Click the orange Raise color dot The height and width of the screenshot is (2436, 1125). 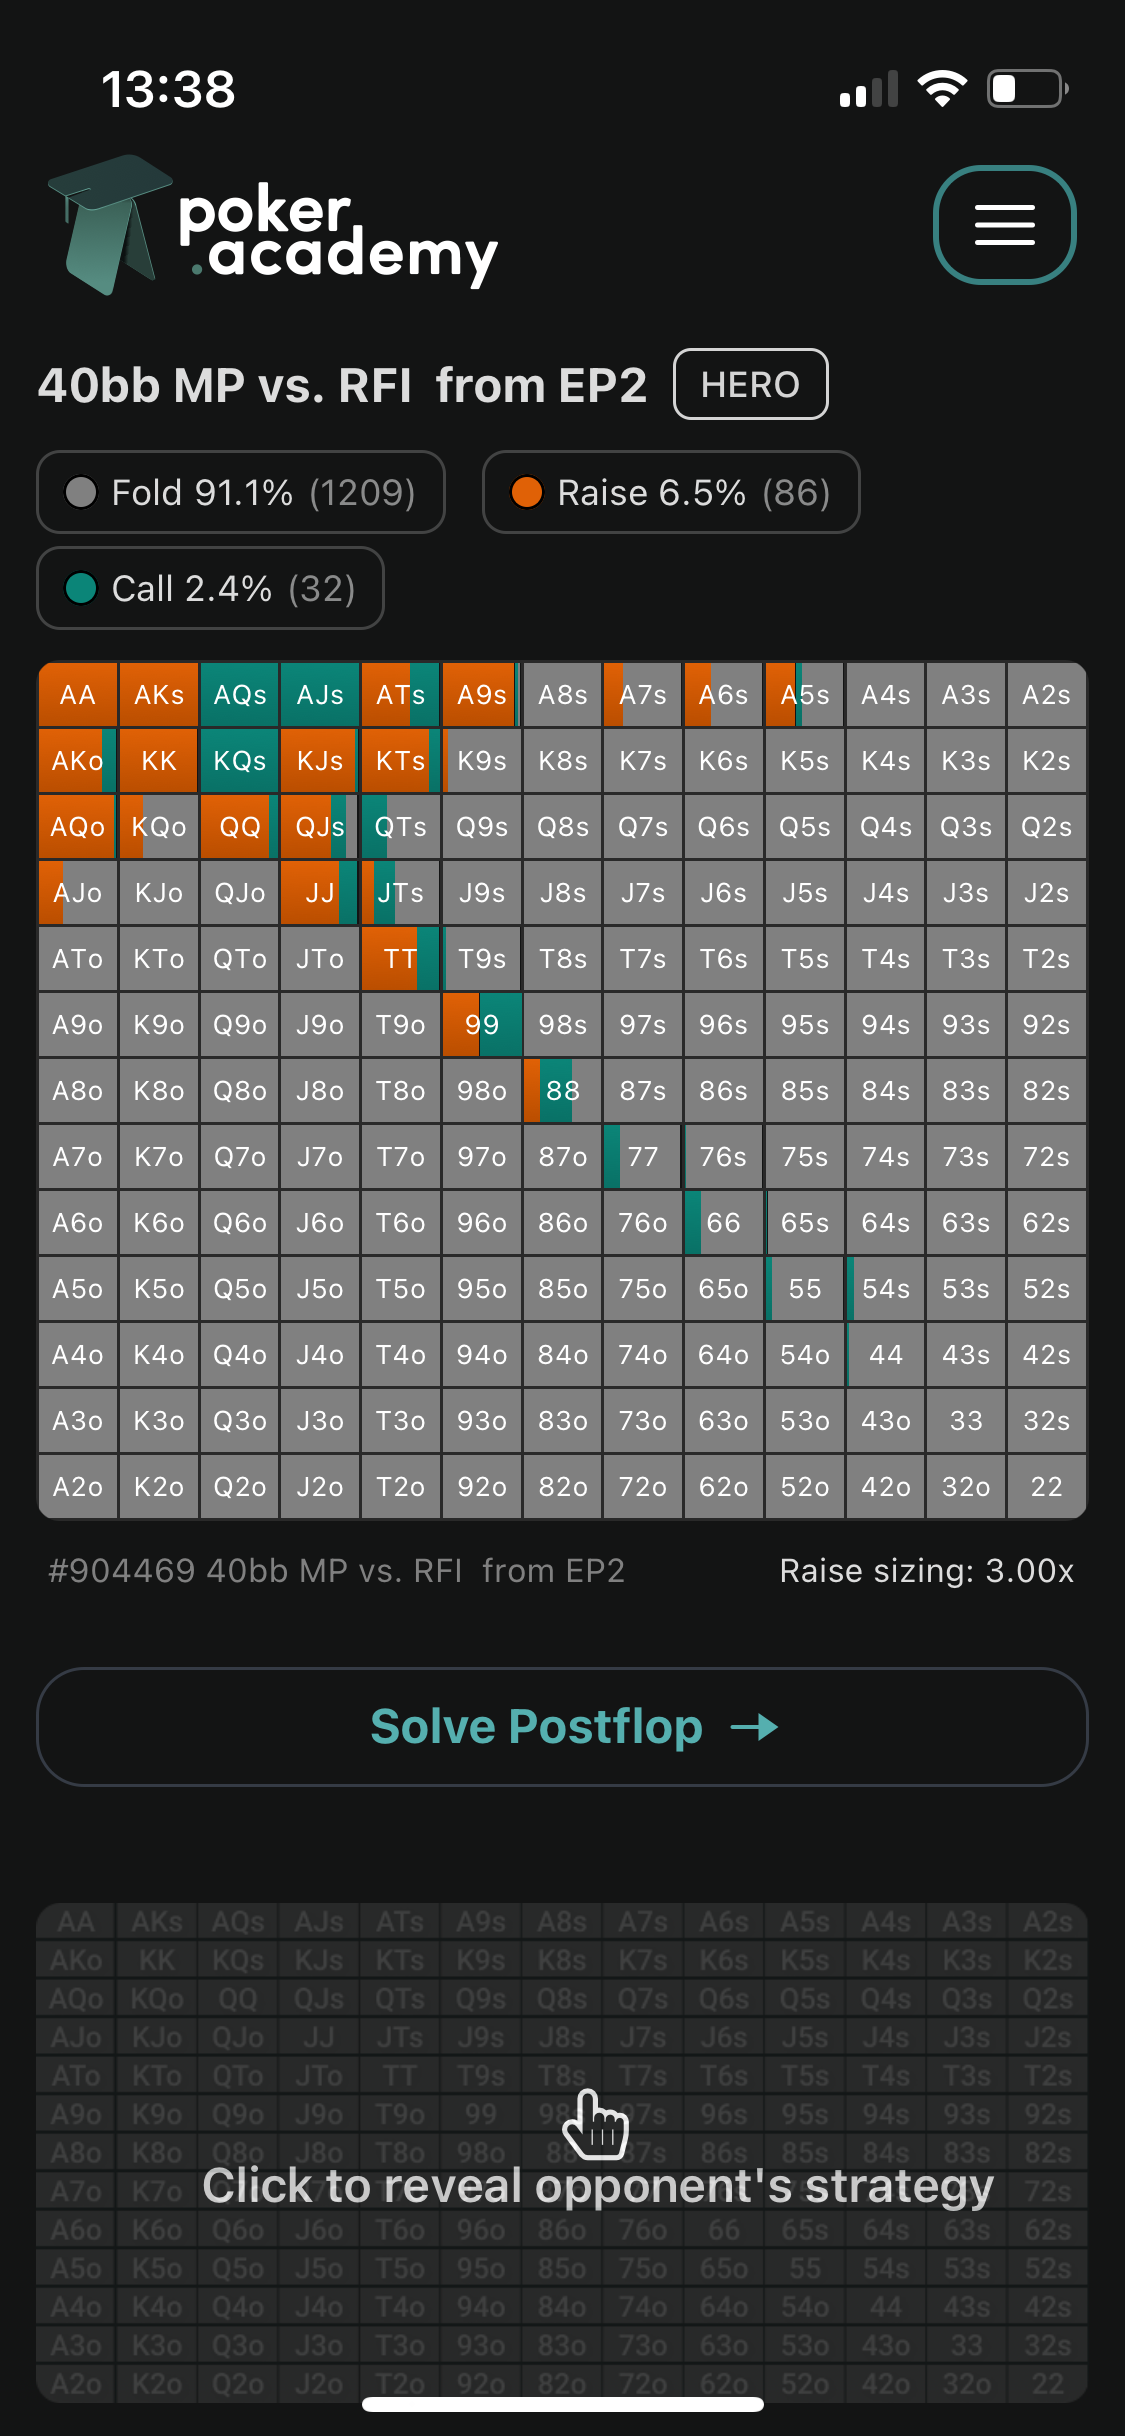(x=526, y=492)
